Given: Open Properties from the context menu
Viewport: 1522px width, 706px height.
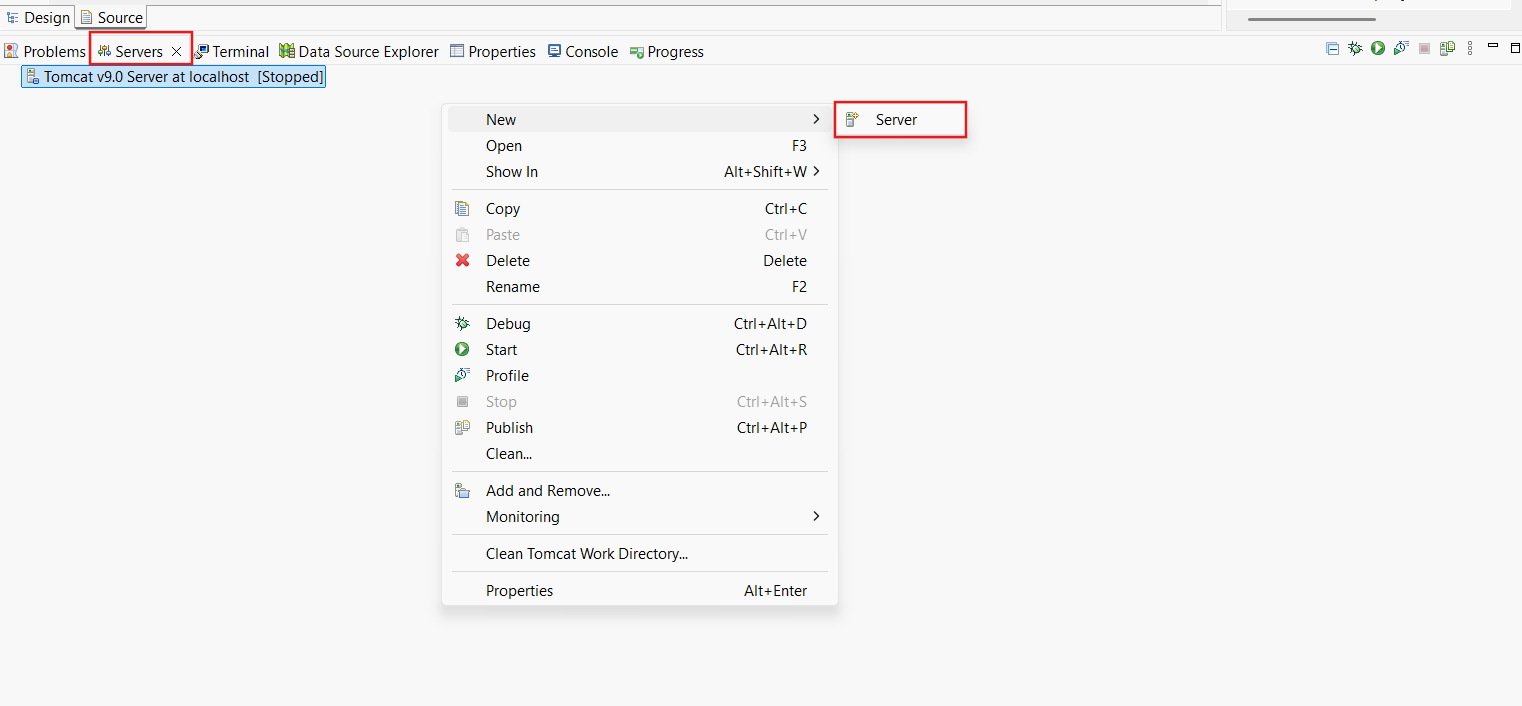Looking at the screenshot, I should (519, 590).
